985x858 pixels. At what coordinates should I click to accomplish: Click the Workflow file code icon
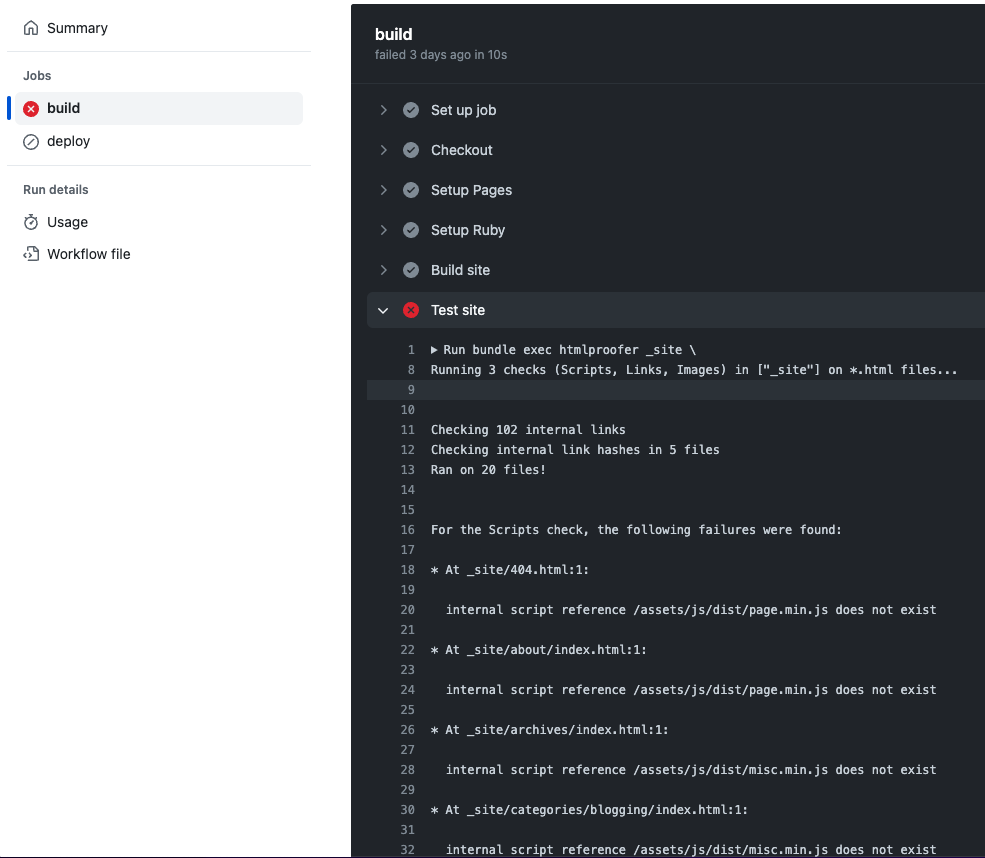click(31, 254)
